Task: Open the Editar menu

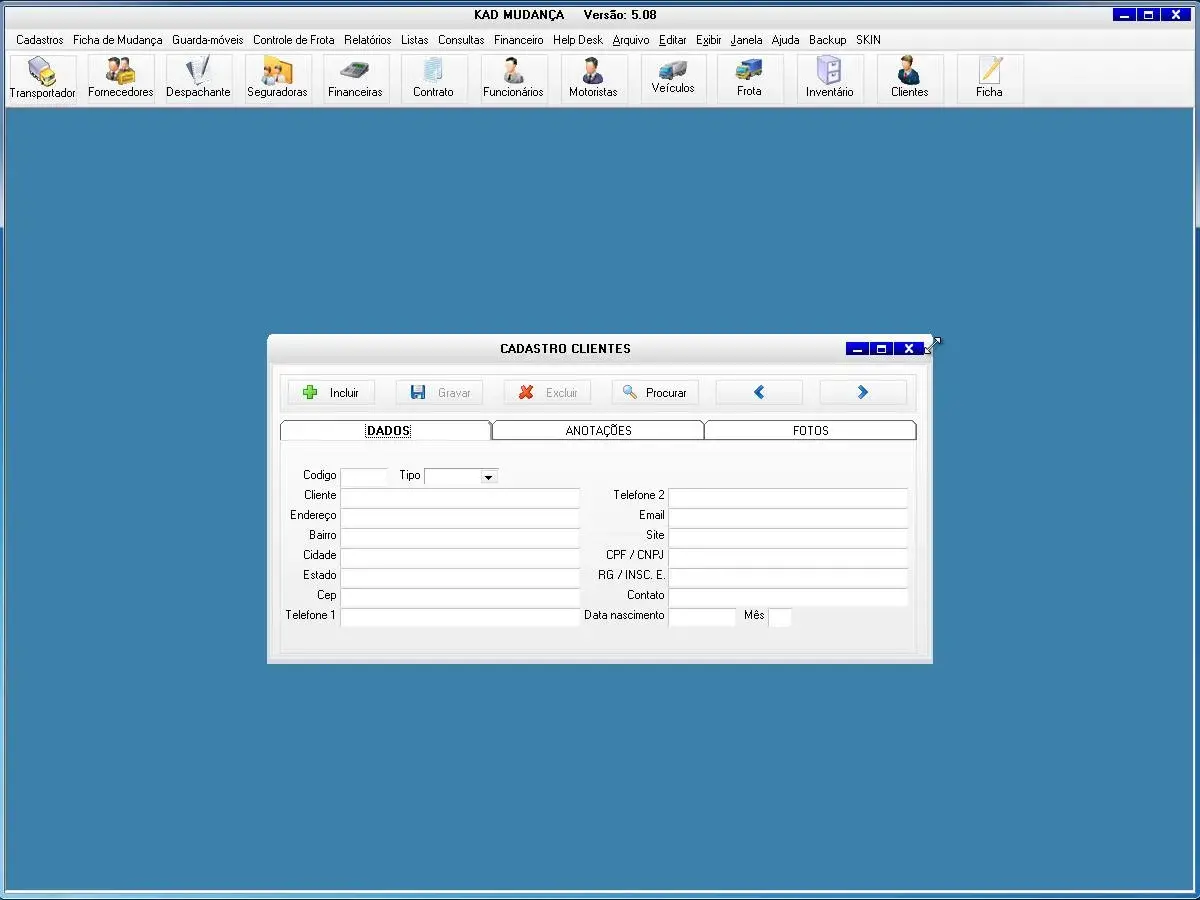Action: (x=673, y=40)
